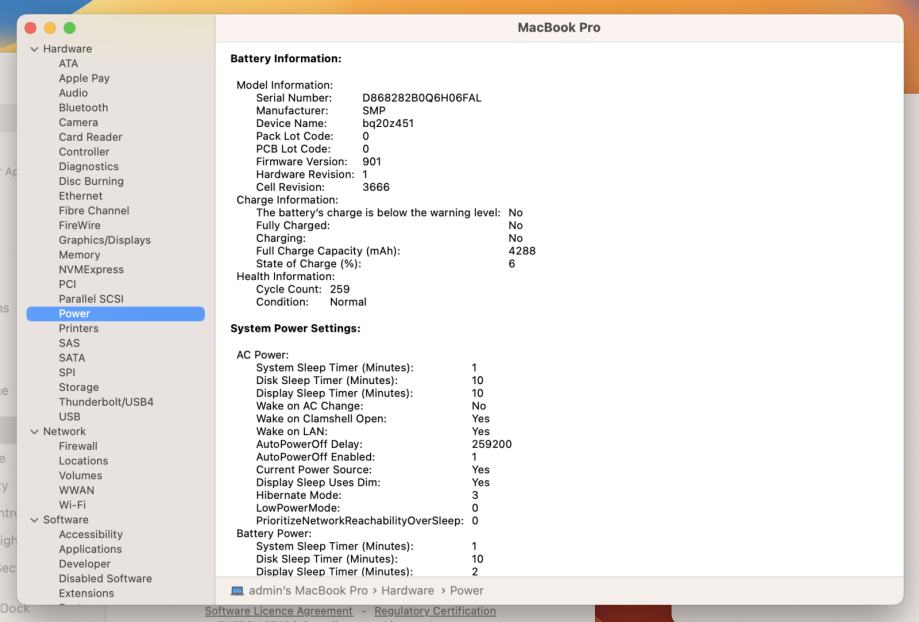Viewport: 919px width, 622px height.
Task: Select Diagnostics in the sidebar
Action: (x=89, y=166)
